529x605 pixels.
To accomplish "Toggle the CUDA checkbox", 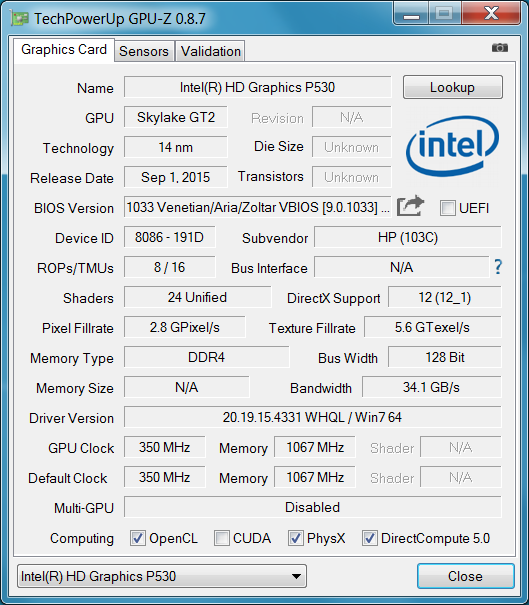I will [221, 538].
